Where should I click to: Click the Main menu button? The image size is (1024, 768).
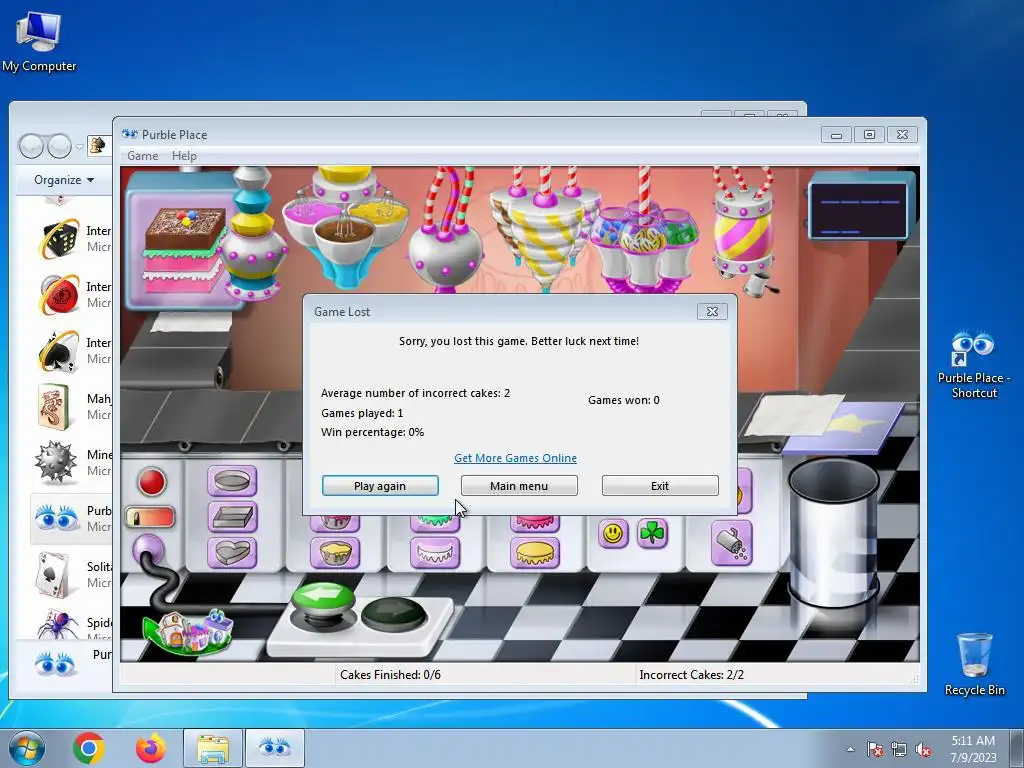(519, 486)
